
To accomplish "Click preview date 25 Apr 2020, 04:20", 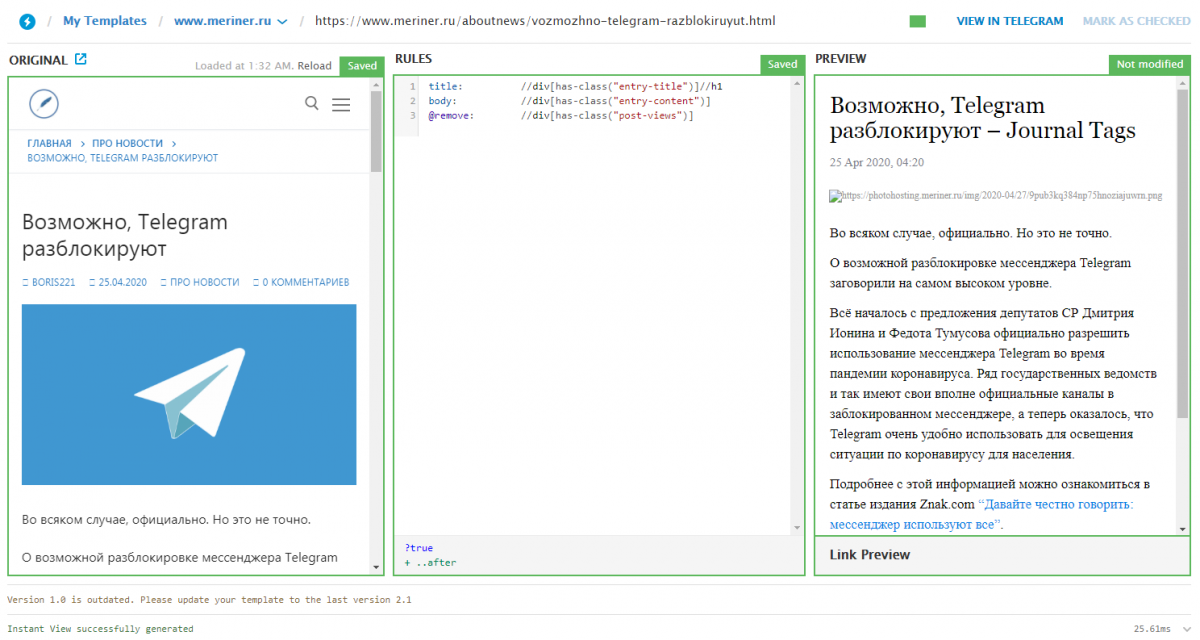I will pyautogui.click(x=877, y=162).
